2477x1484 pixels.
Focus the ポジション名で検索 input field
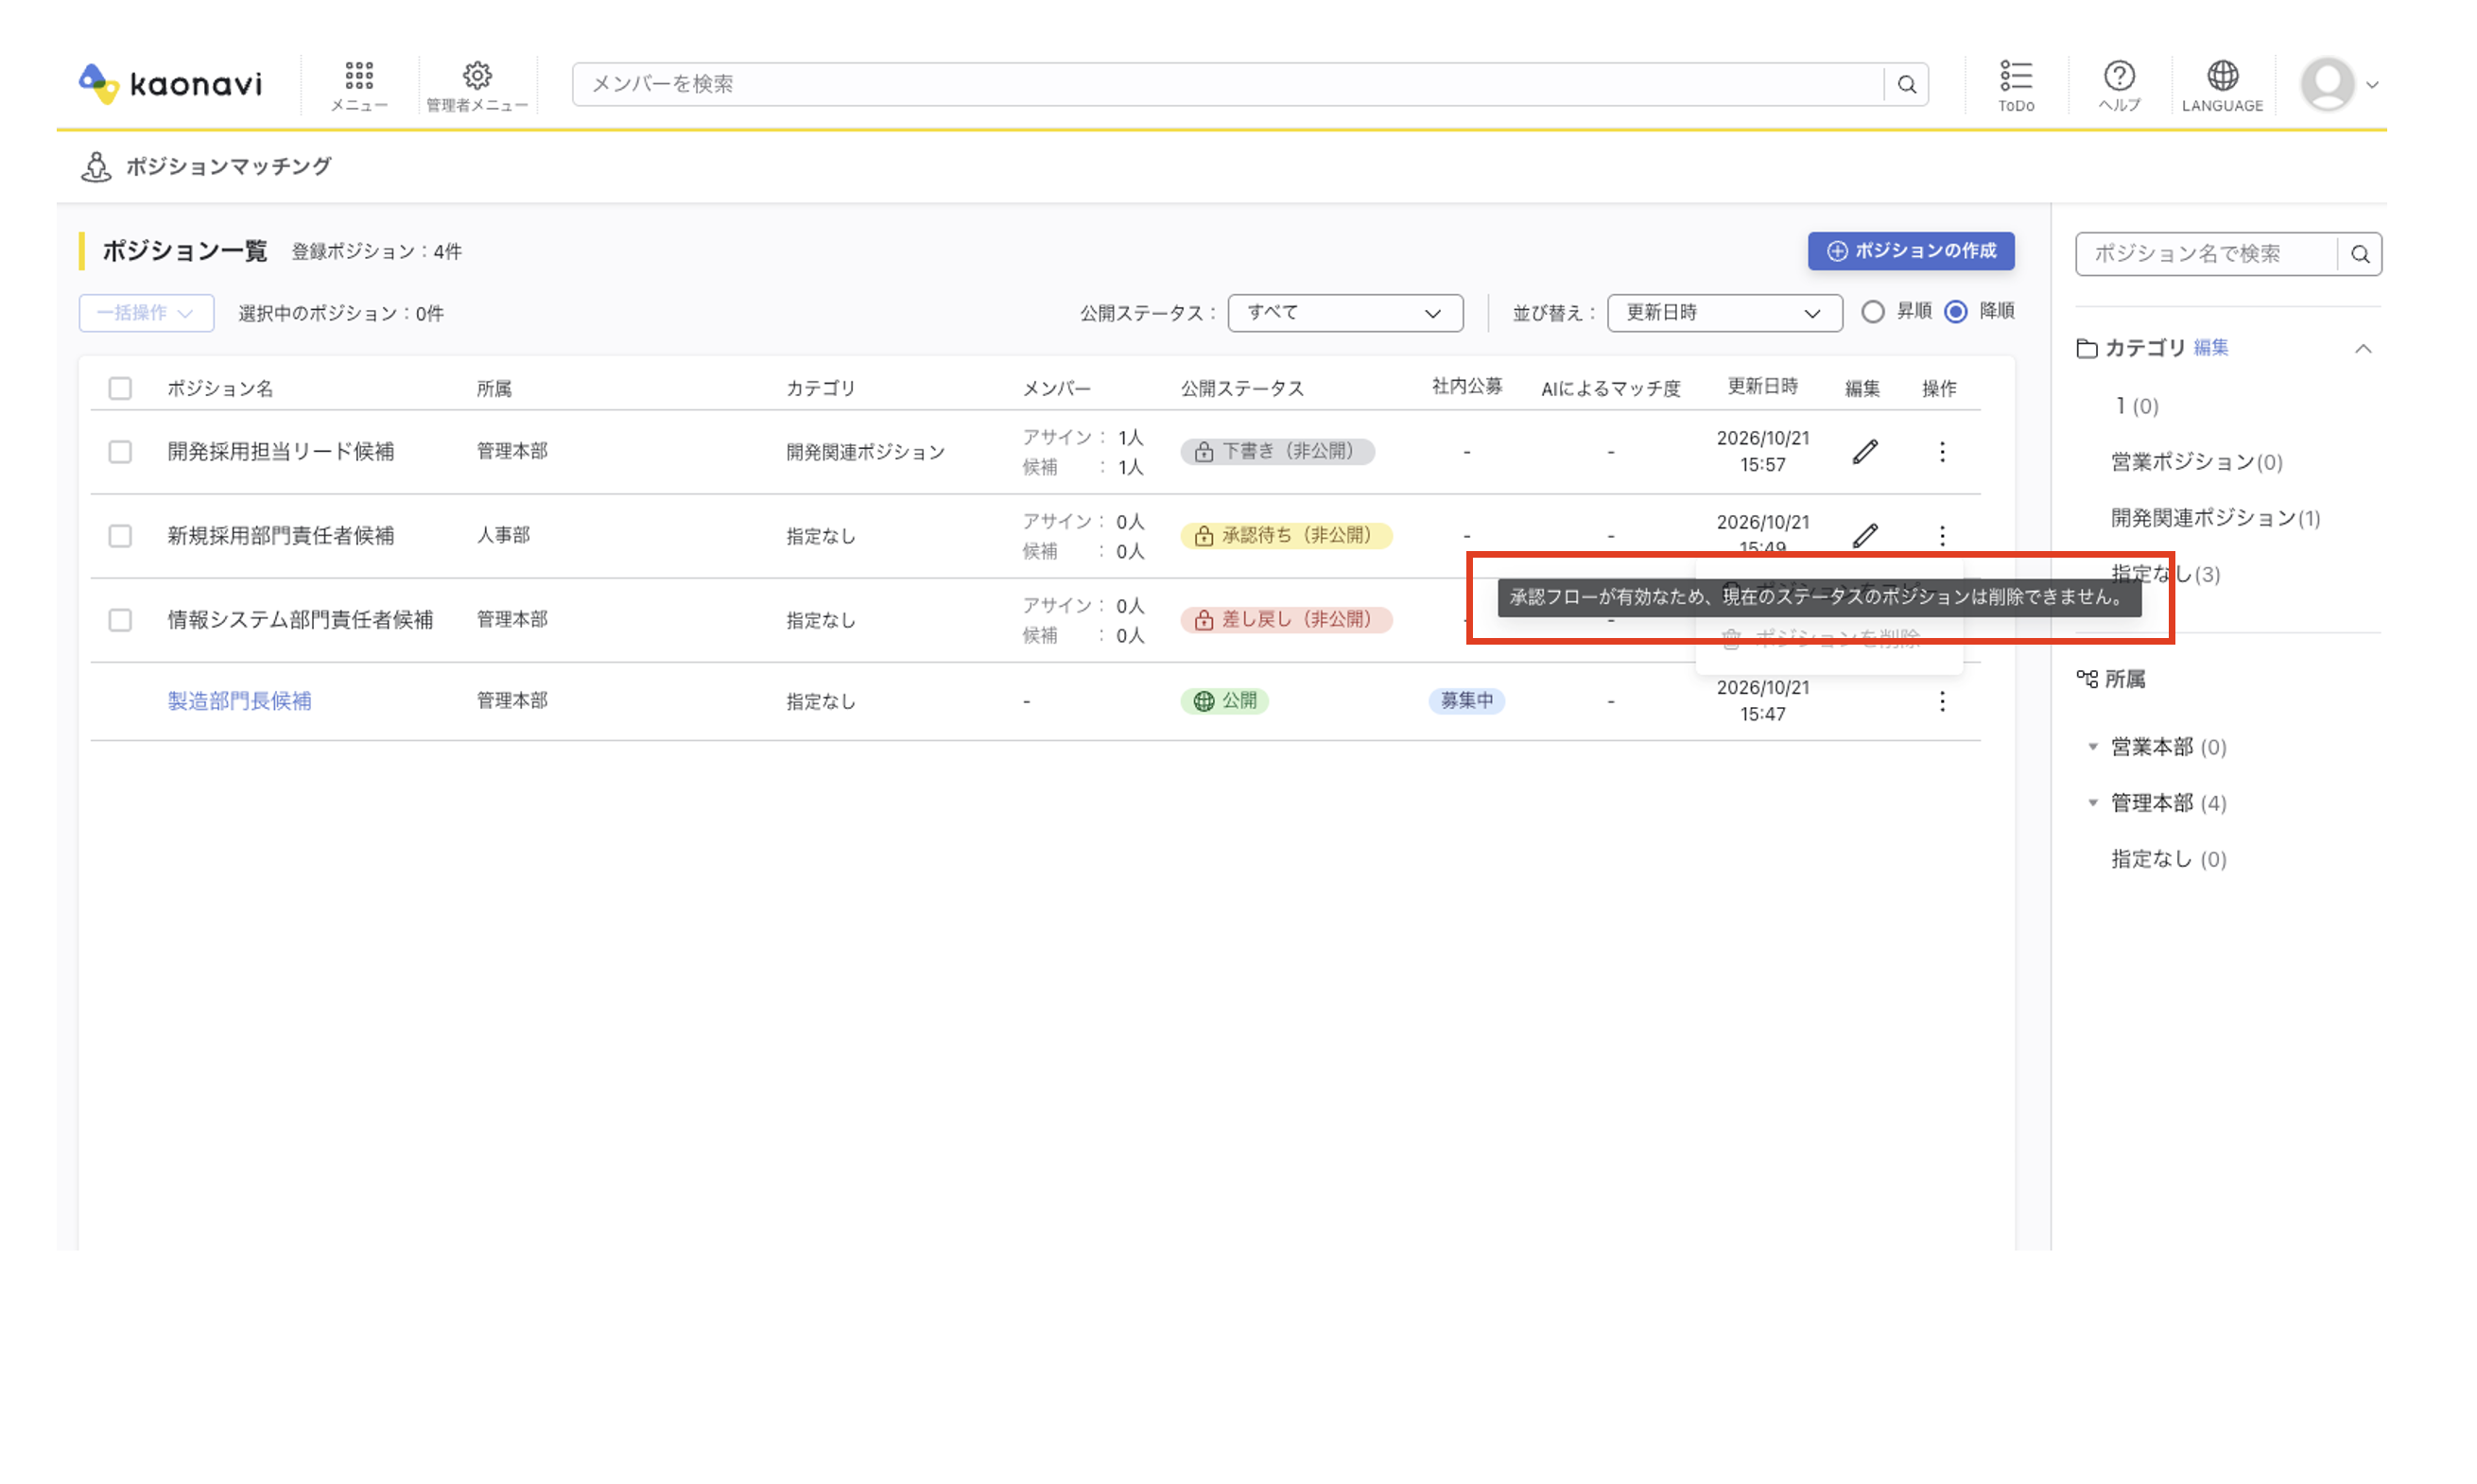point(2206,254)
